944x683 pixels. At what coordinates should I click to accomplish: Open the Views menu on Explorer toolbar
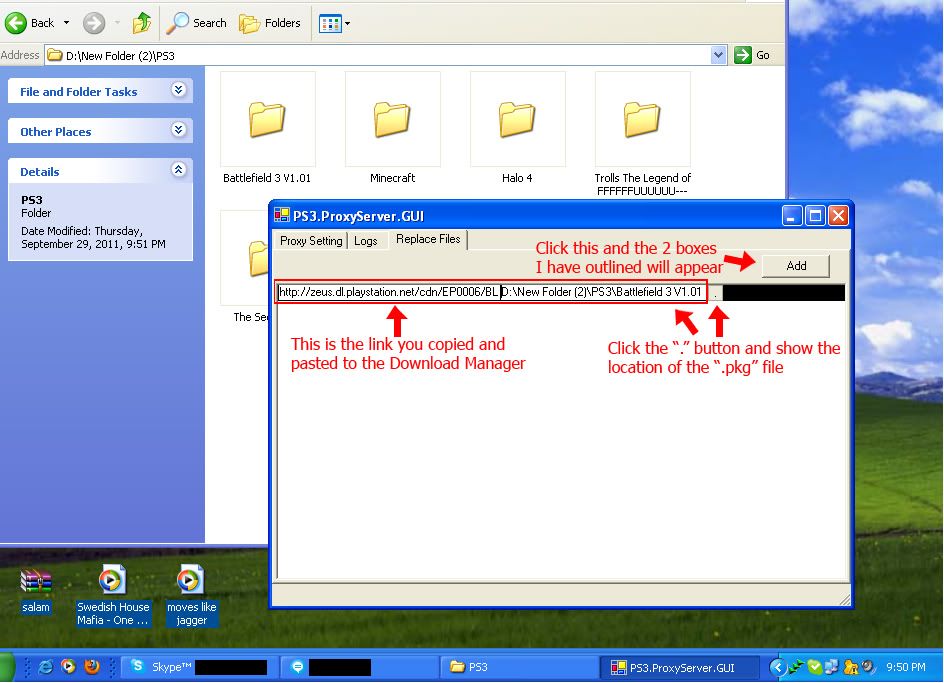pos(334,23)
